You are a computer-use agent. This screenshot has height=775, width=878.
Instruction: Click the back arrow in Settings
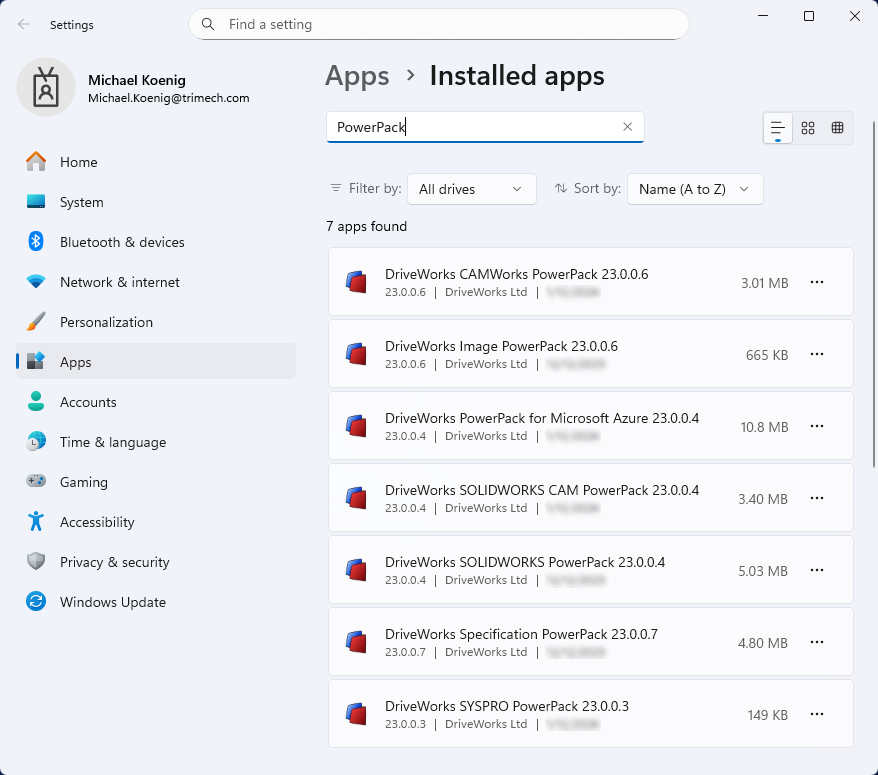[24, 24]
